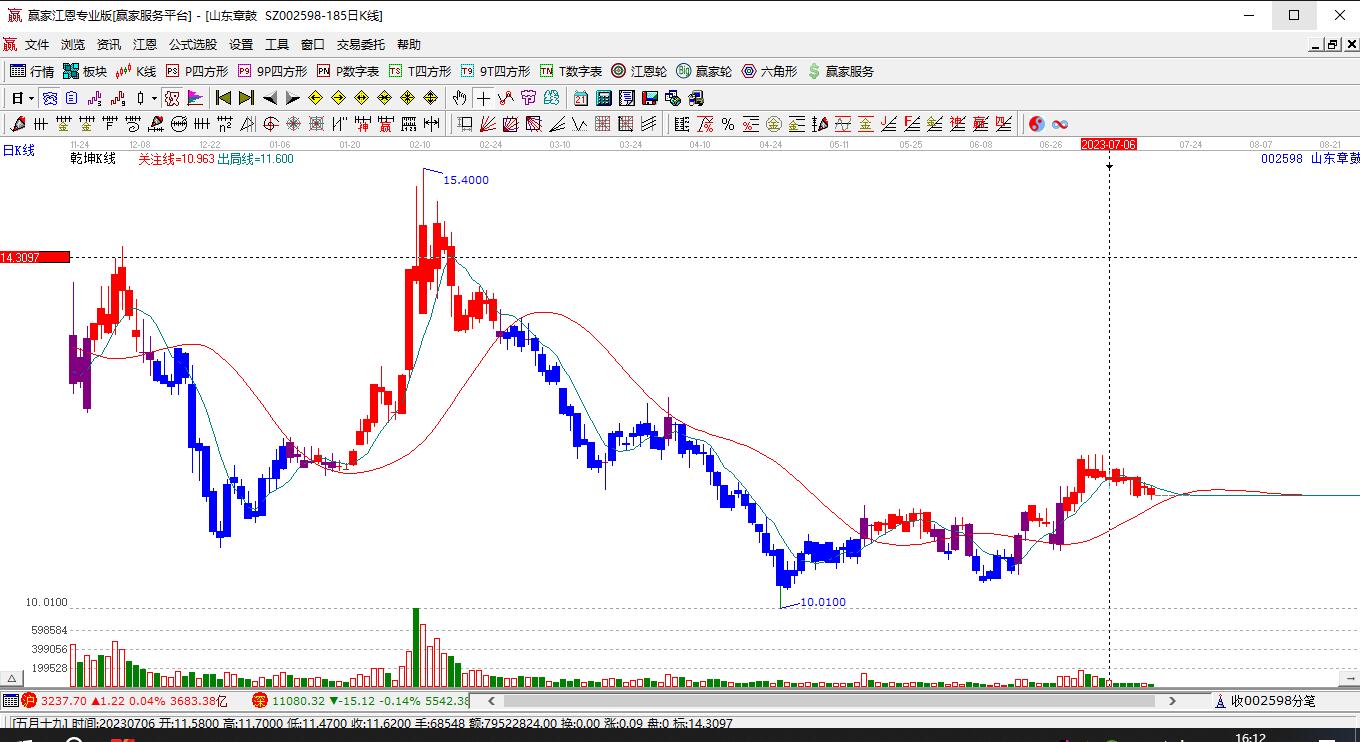
Task: Open the 浏览 menu
Action: click(x=73, y=45)
